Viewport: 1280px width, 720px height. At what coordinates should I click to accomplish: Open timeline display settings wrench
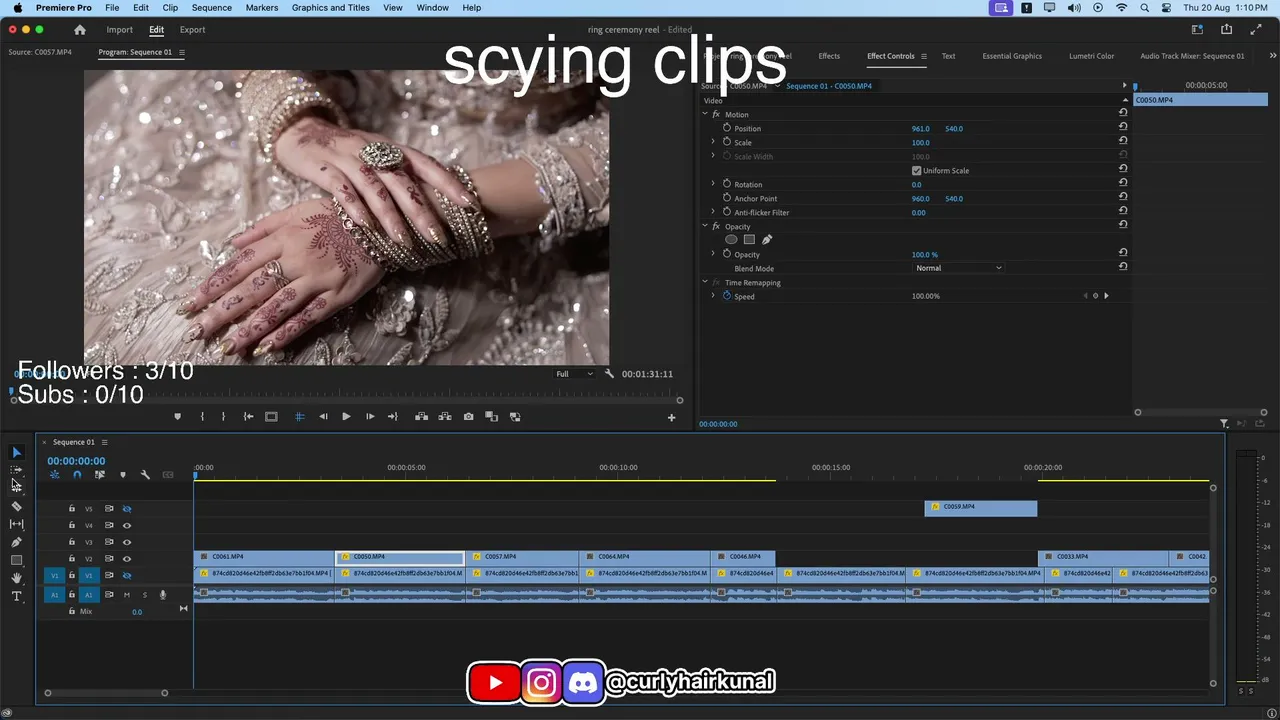pyautogui.click(x=145, y=475)
